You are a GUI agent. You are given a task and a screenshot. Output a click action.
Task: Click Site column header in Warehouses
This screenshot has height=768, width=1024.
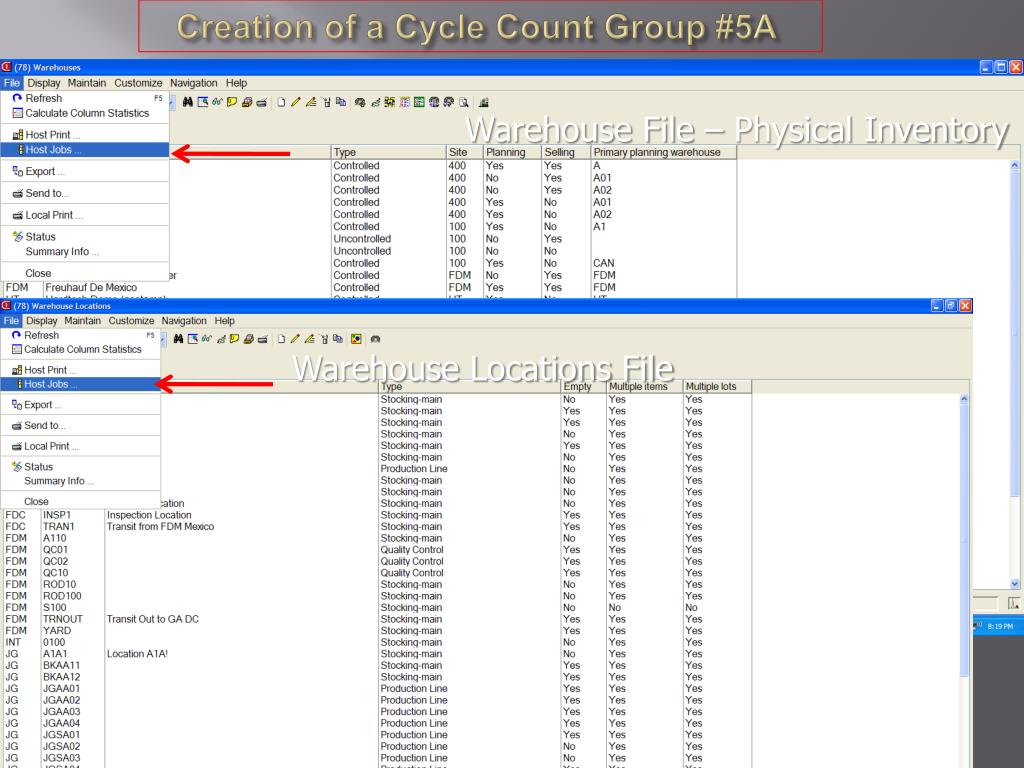[464, 152]
